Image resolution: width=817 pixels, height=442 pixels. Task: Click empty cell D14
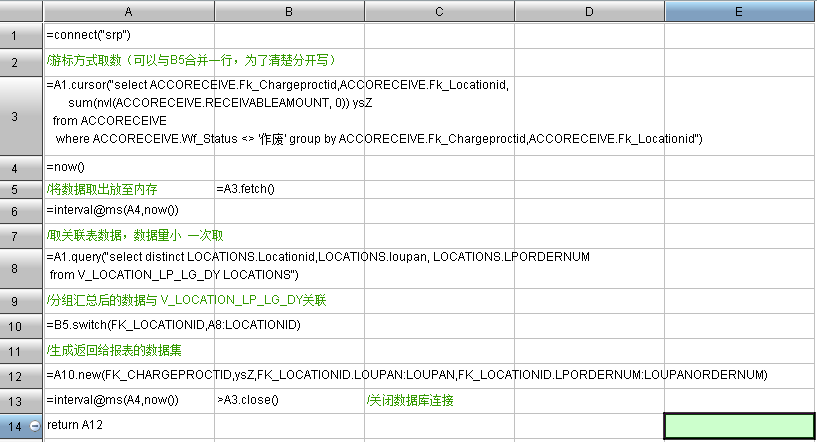(x=589, y=426)
